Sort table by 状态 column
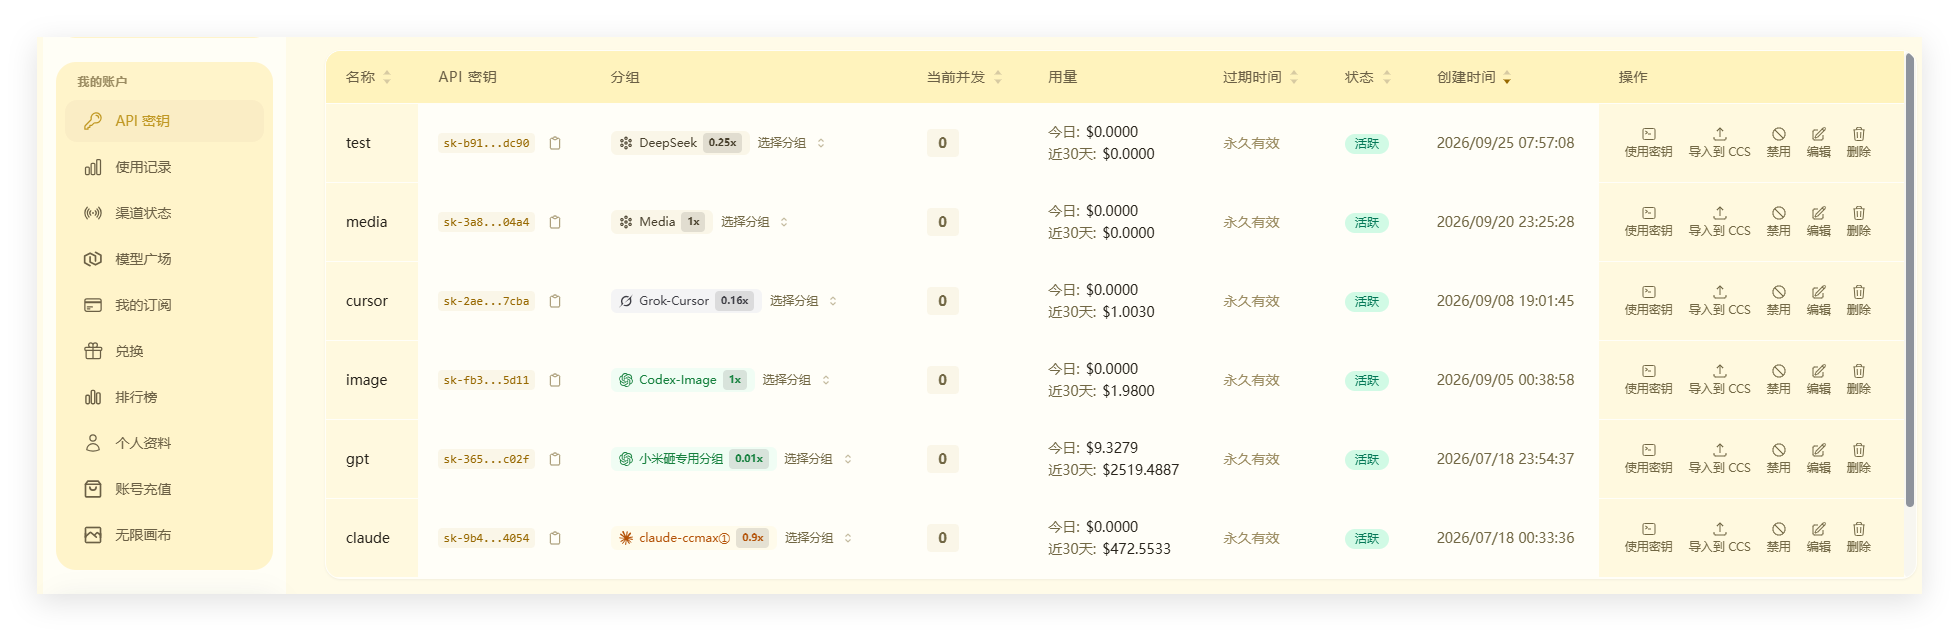Viewport: 1959px width, 631px height. point(1368,77)
